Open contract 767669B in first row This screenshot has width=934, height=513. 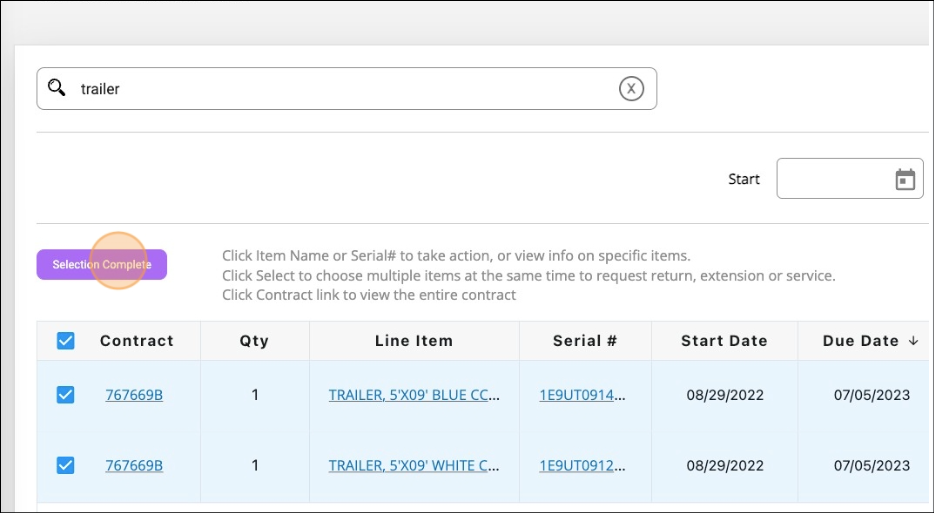(134, 395)
